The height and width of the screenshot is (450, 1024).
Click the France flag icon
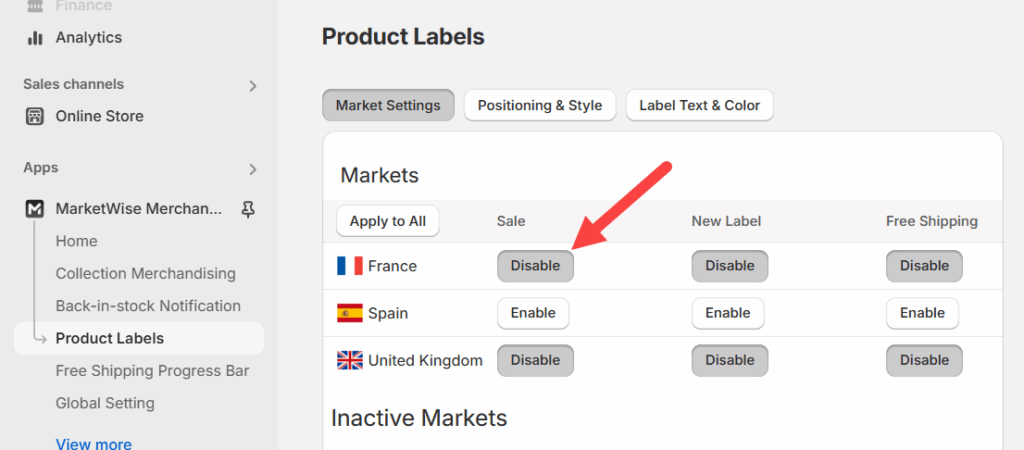point(350,266)
